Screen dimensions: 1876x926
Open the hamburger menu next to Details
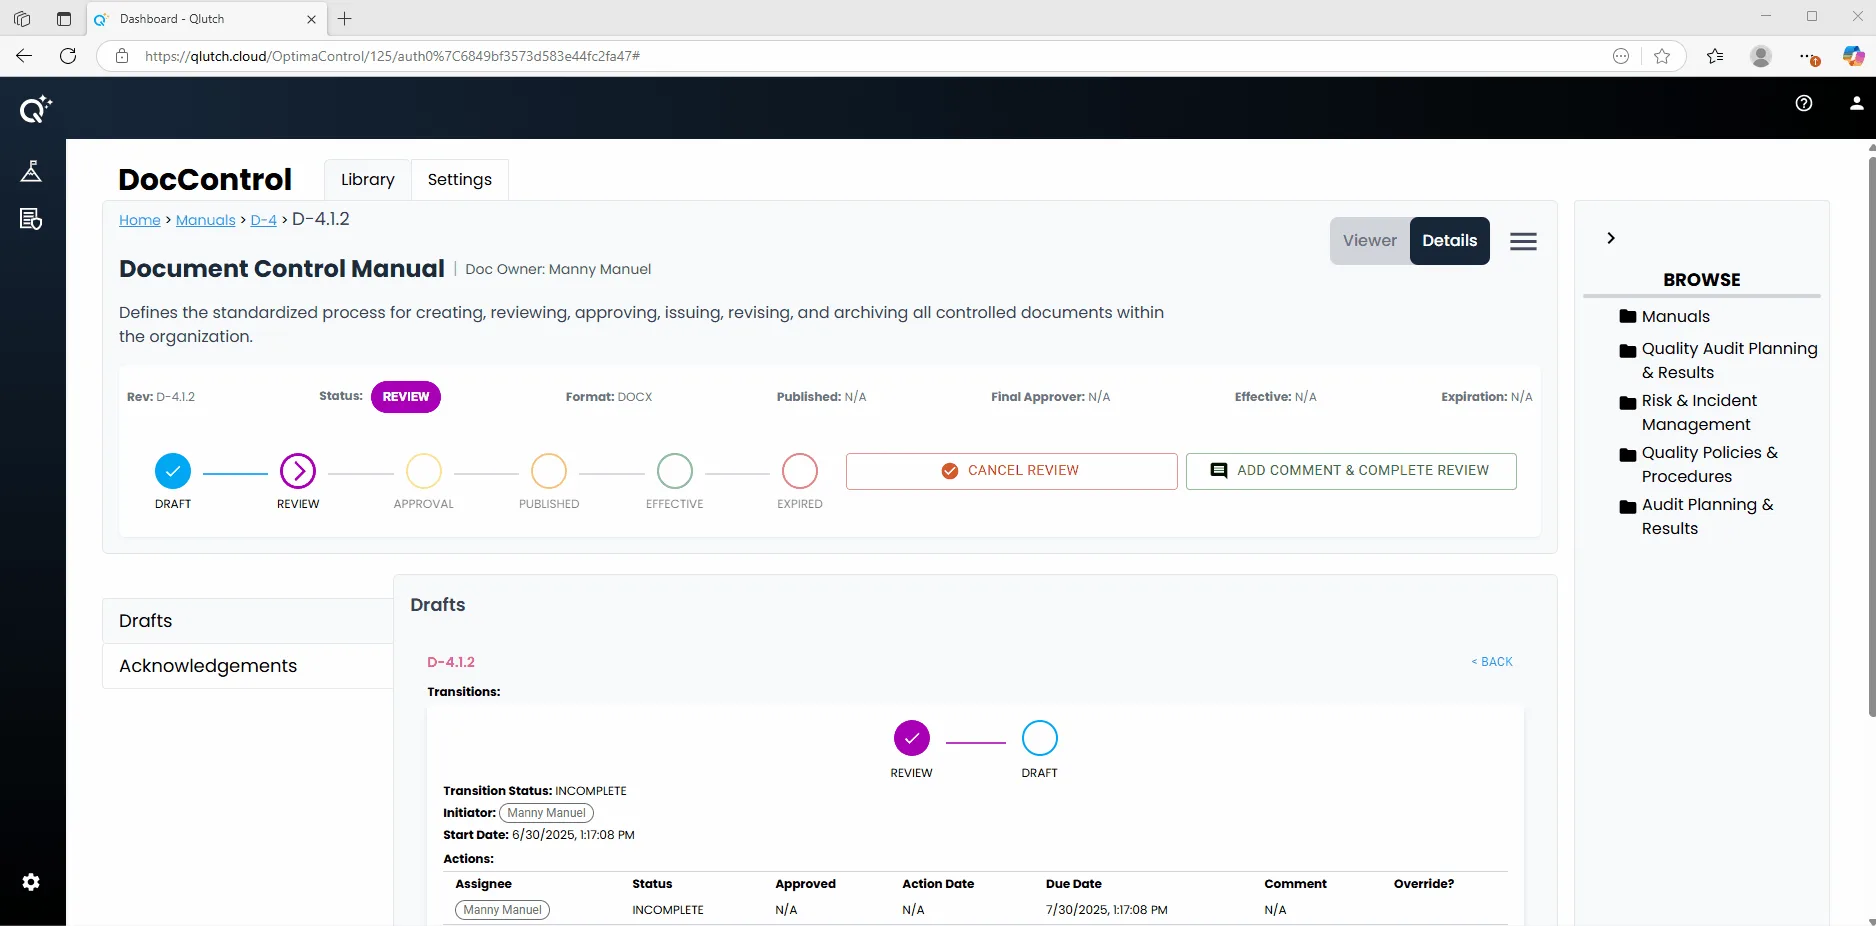[1523, 241]
